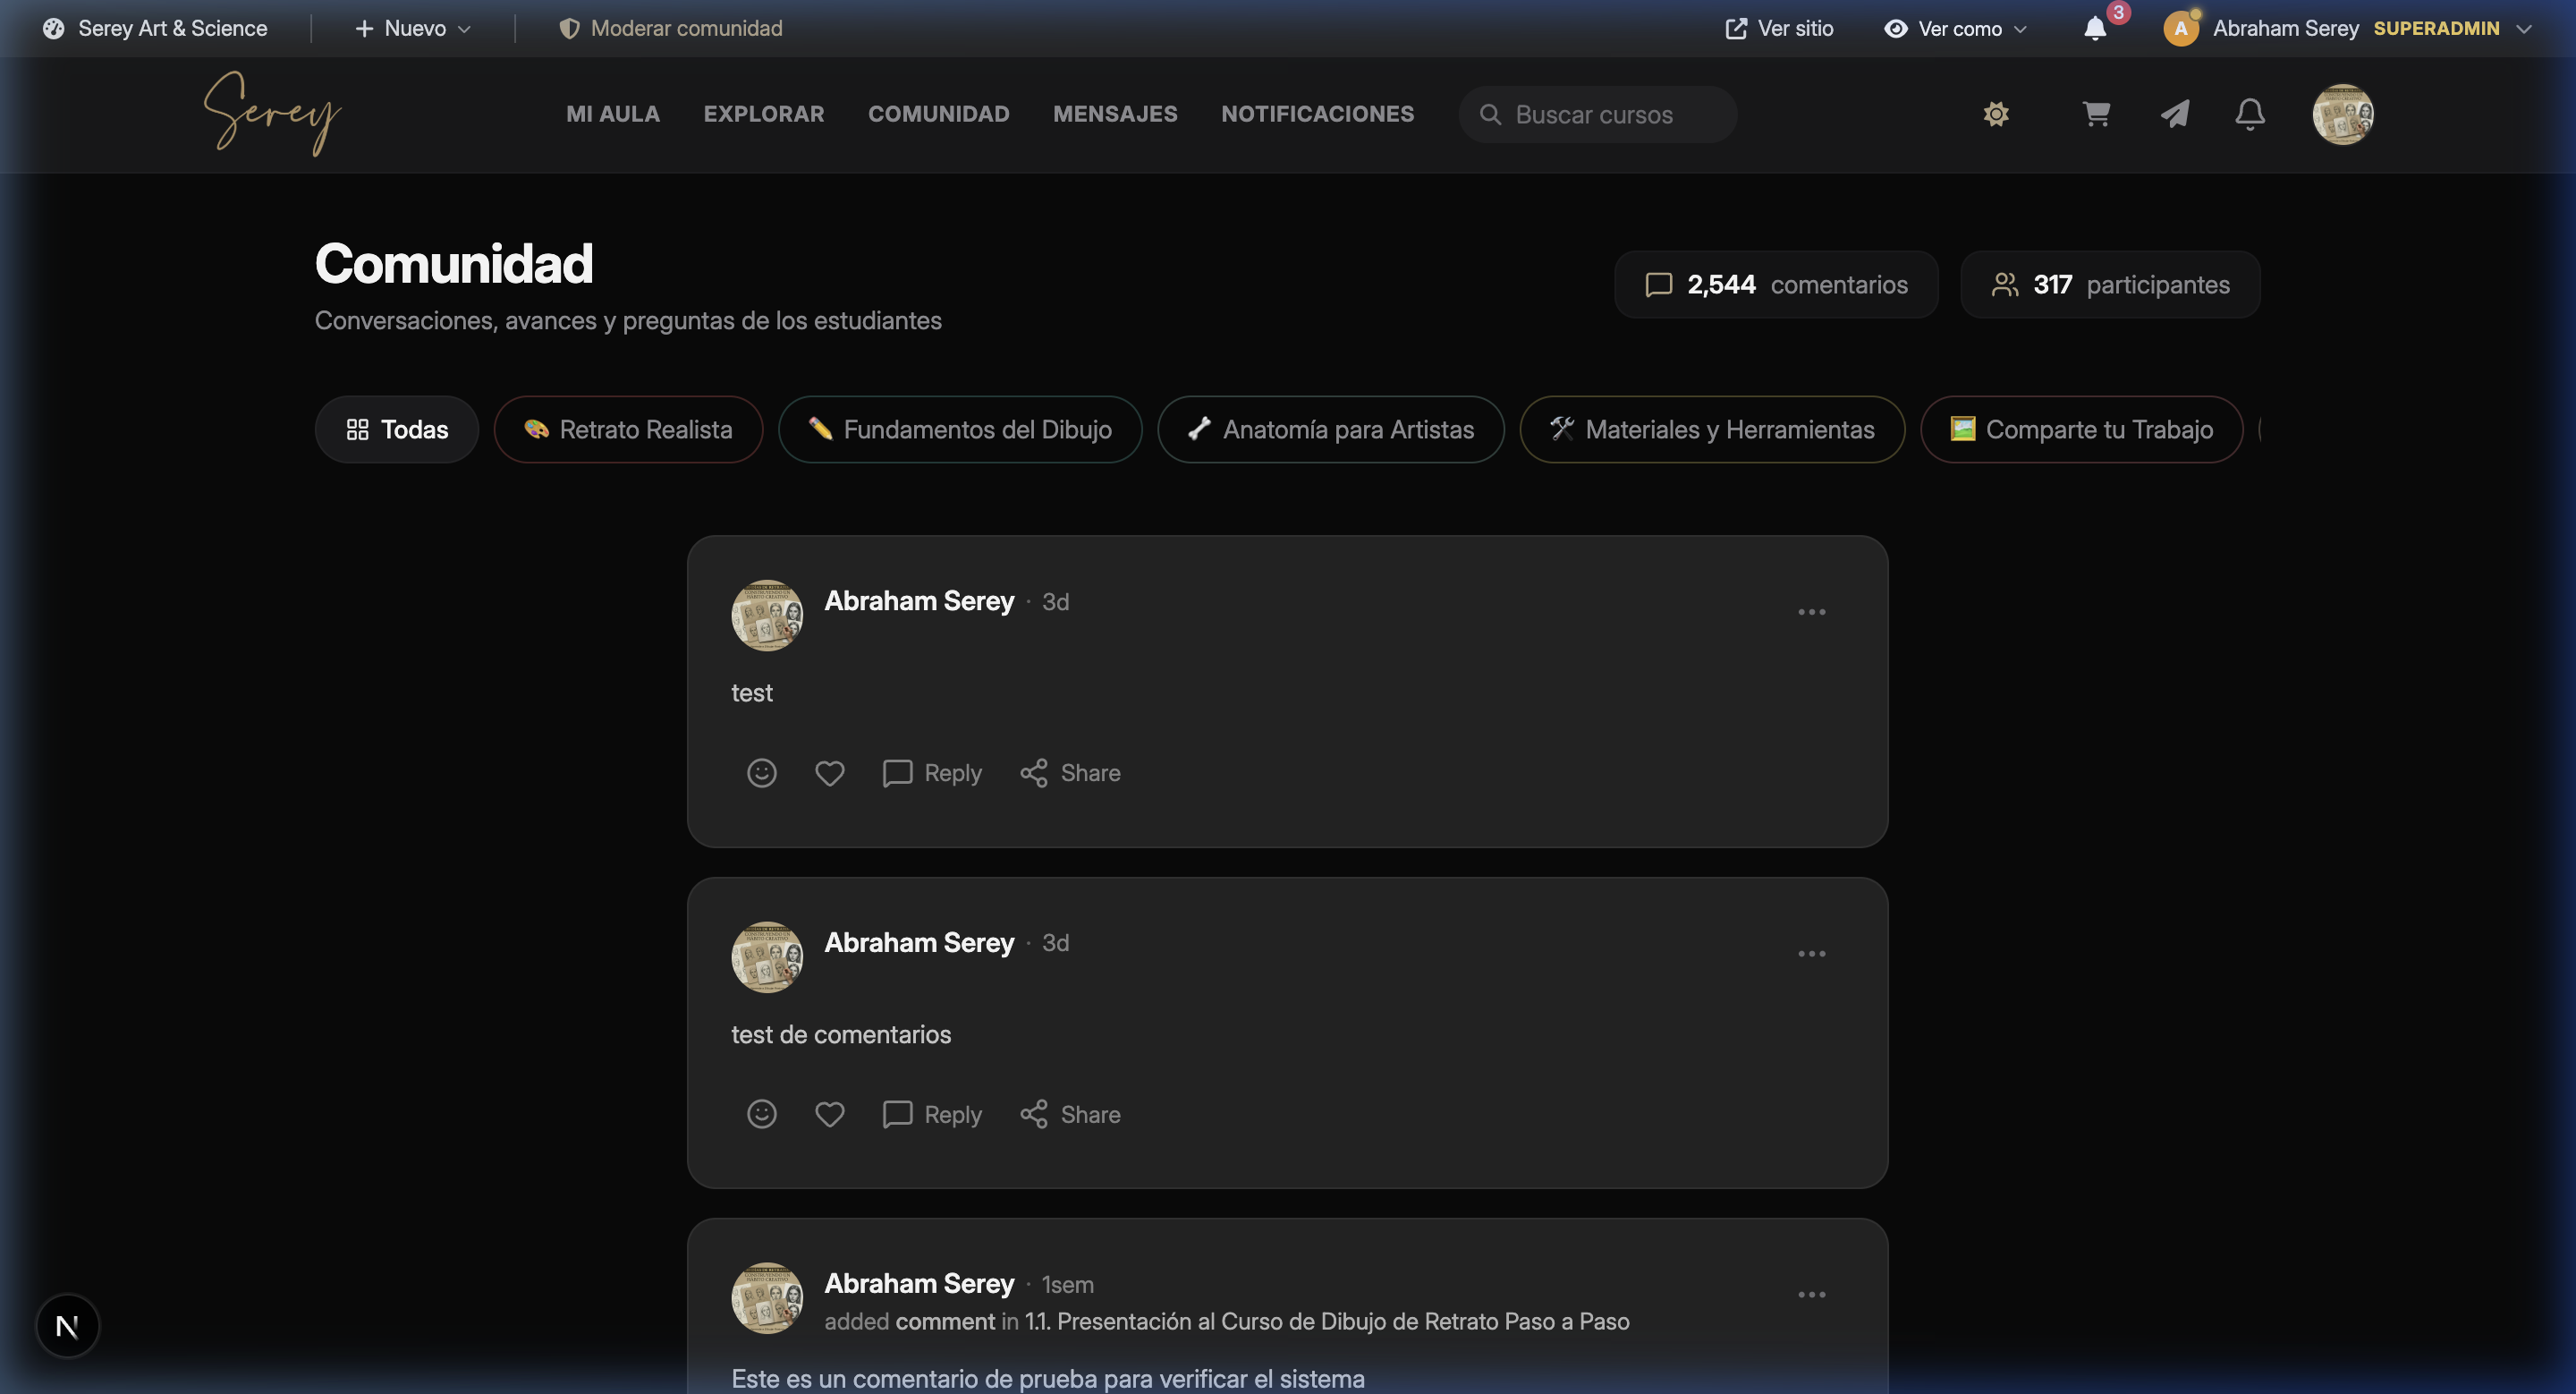Open the Ver sitio external link icon
The width and height of the screenshot is (2576, 1394).
coord(1737,28)
